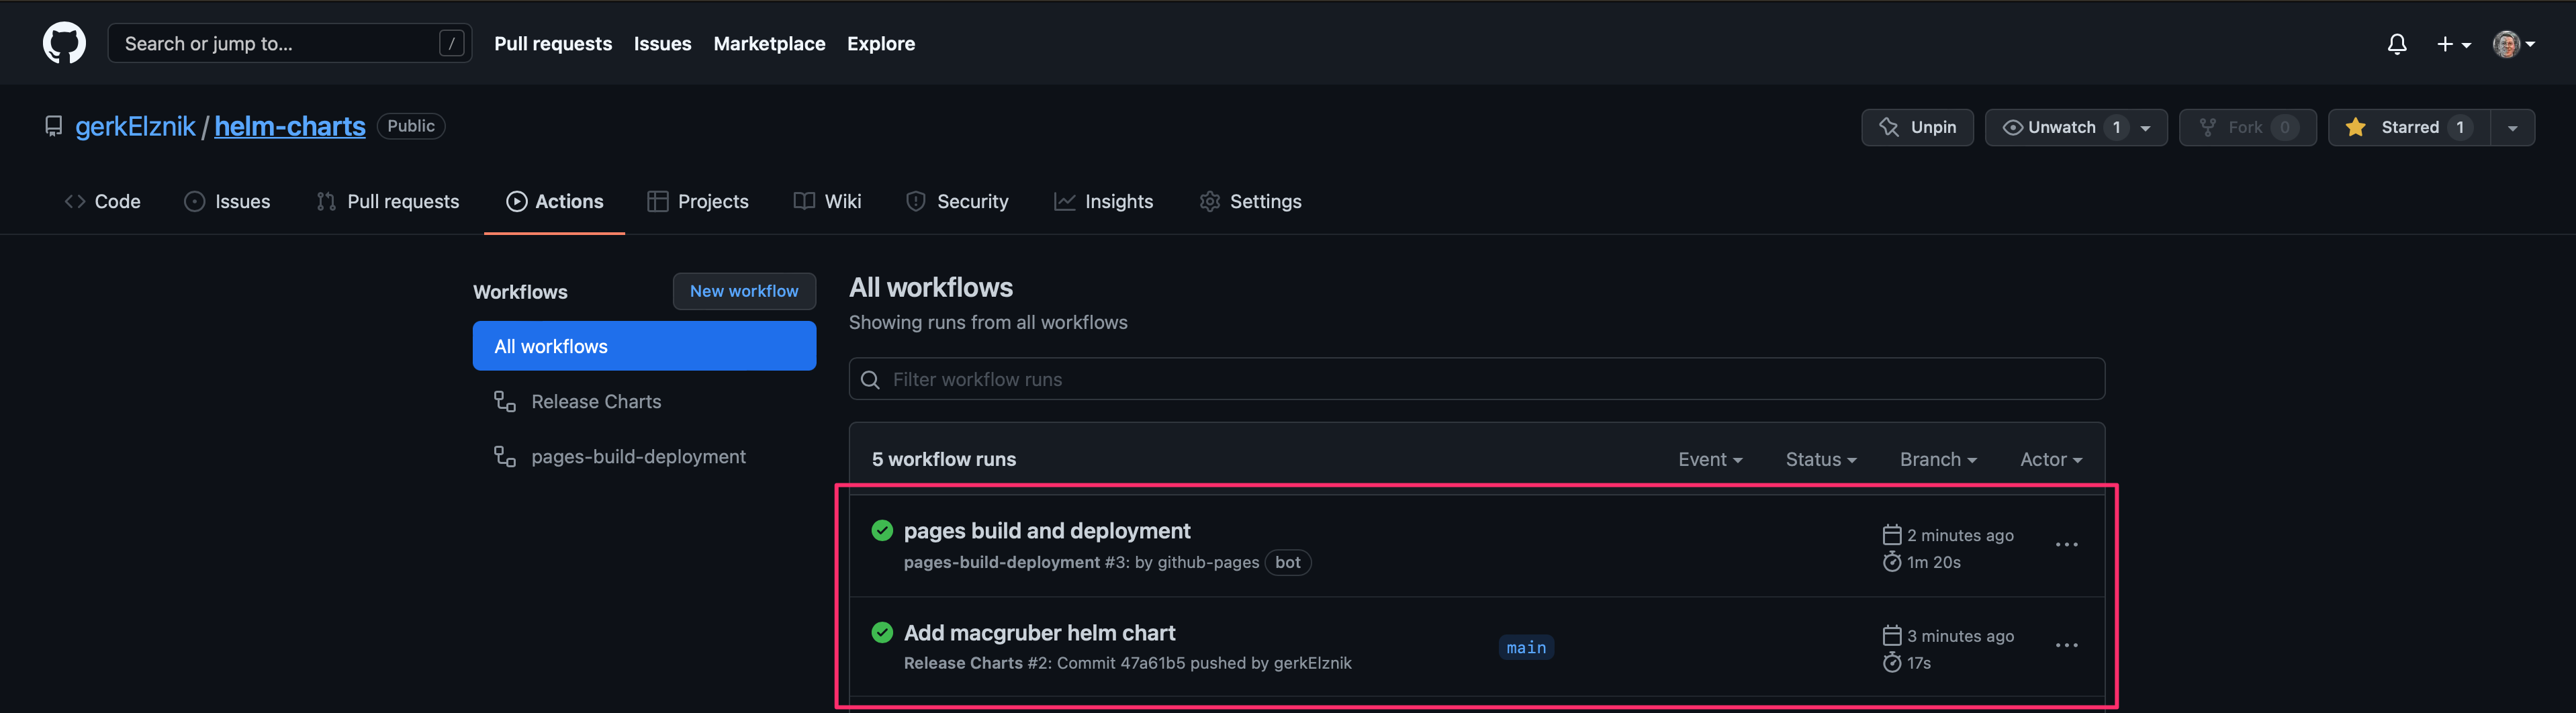Open the Actor filter dropdown

(2051, 459)
